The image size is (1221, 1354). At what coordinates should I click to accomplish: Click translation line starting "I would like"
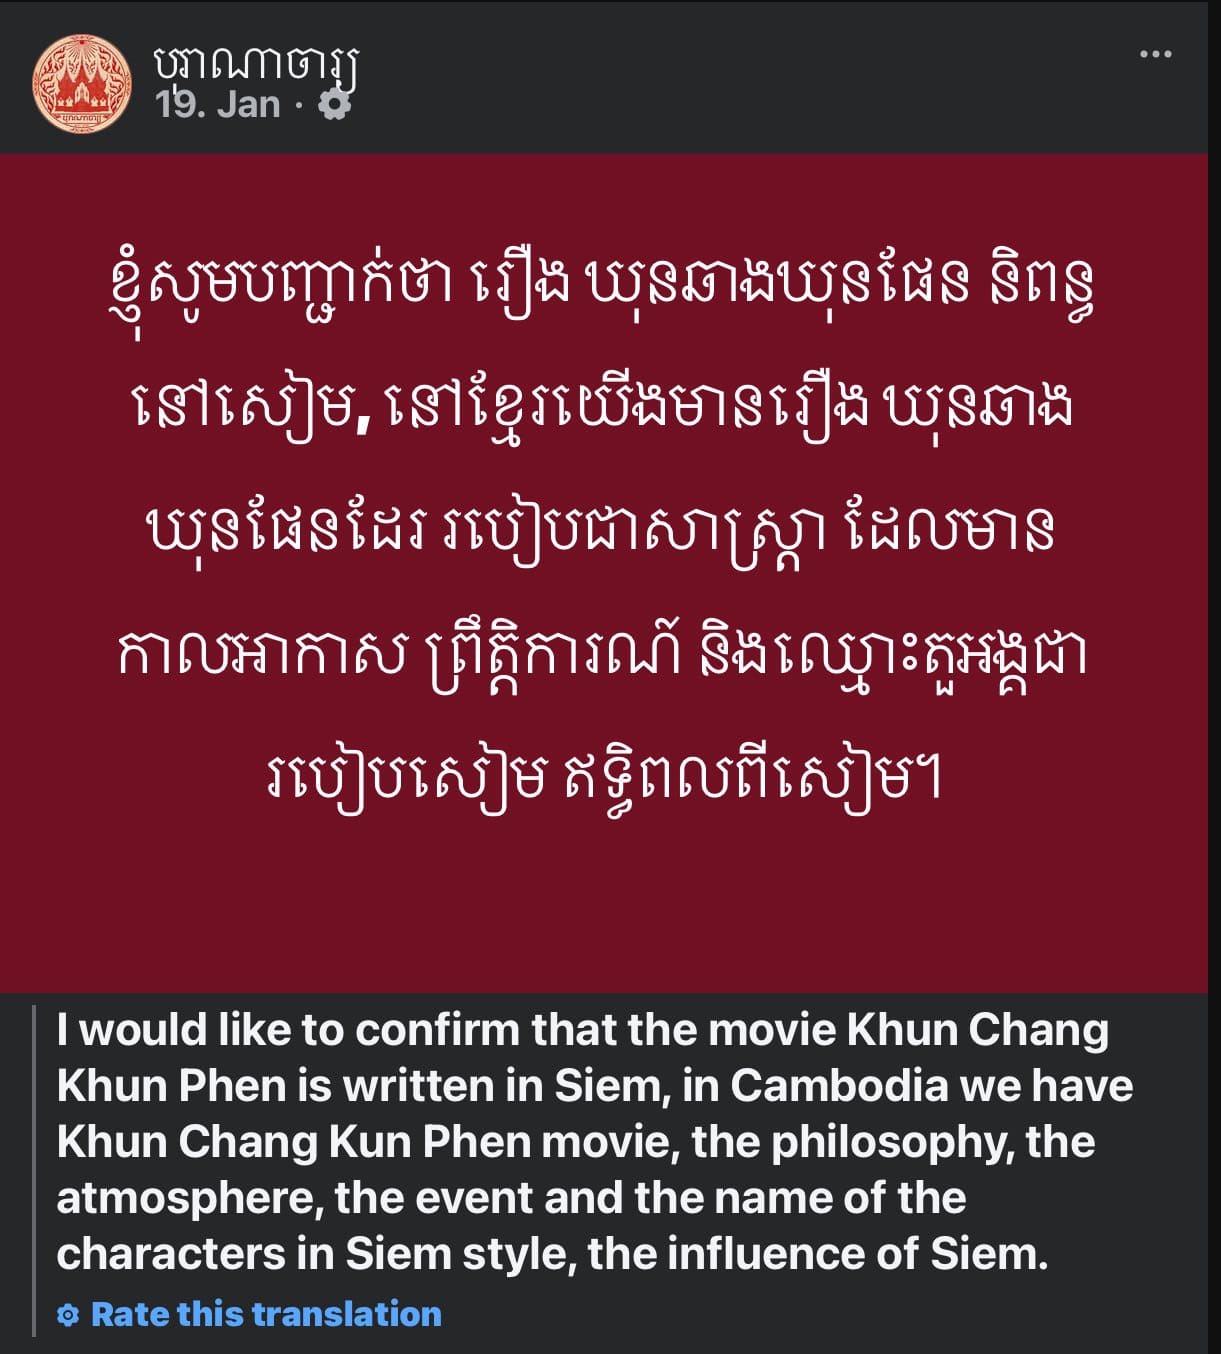582,1030
